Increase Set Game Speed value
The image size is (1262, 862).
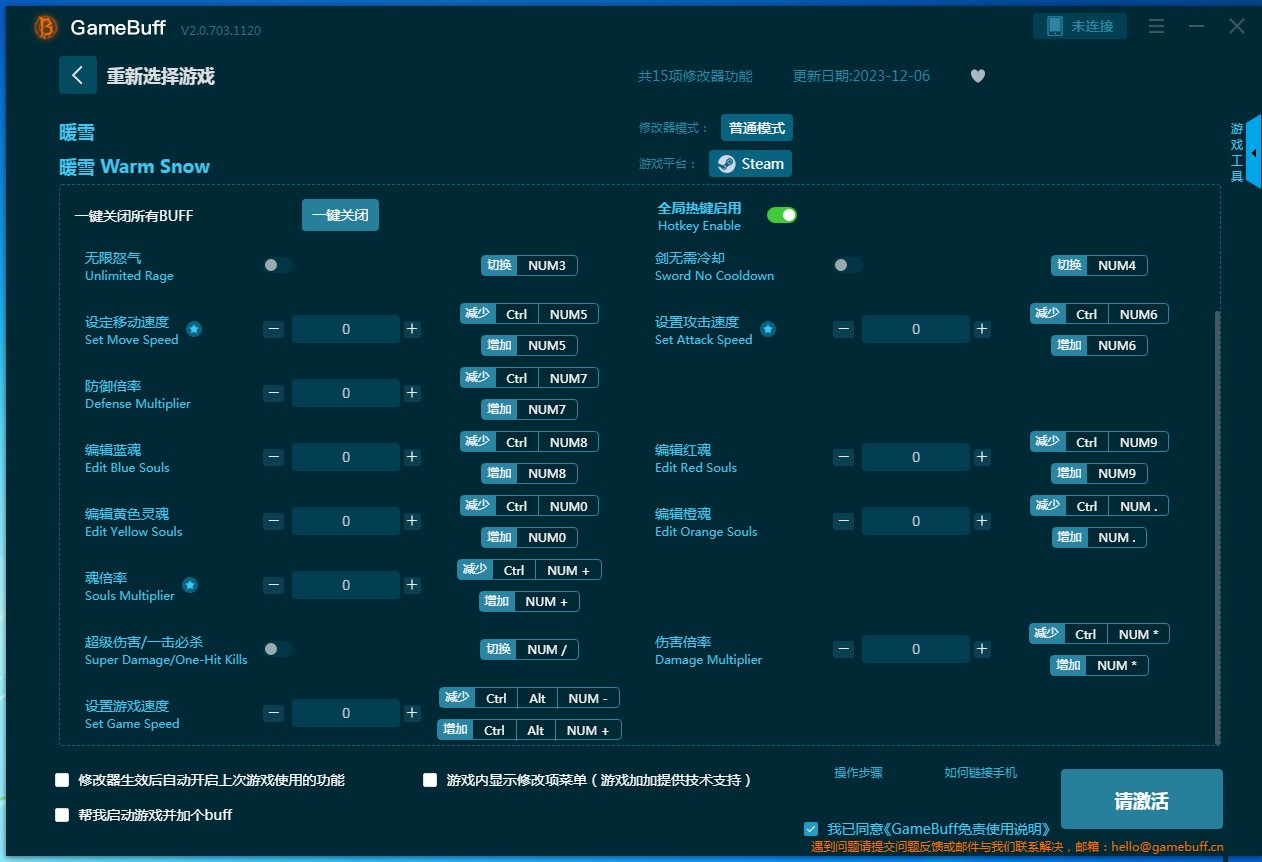411,713
